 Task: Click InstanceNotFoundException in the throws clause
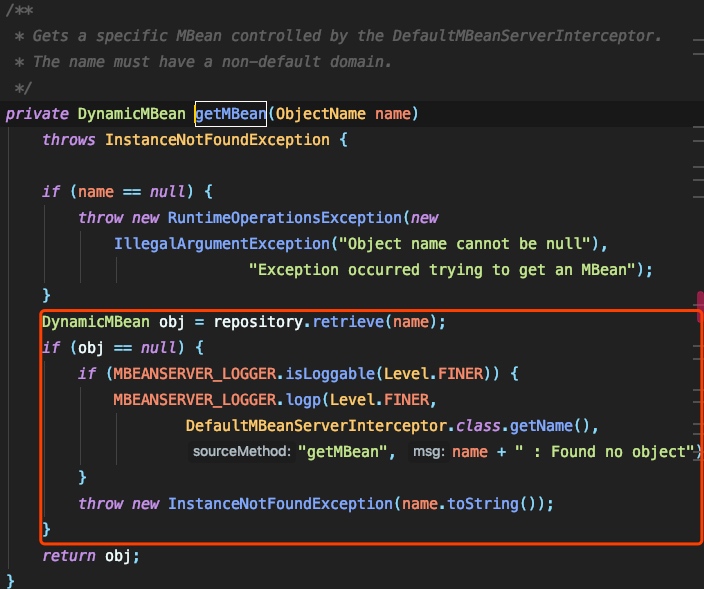point(217,140)
